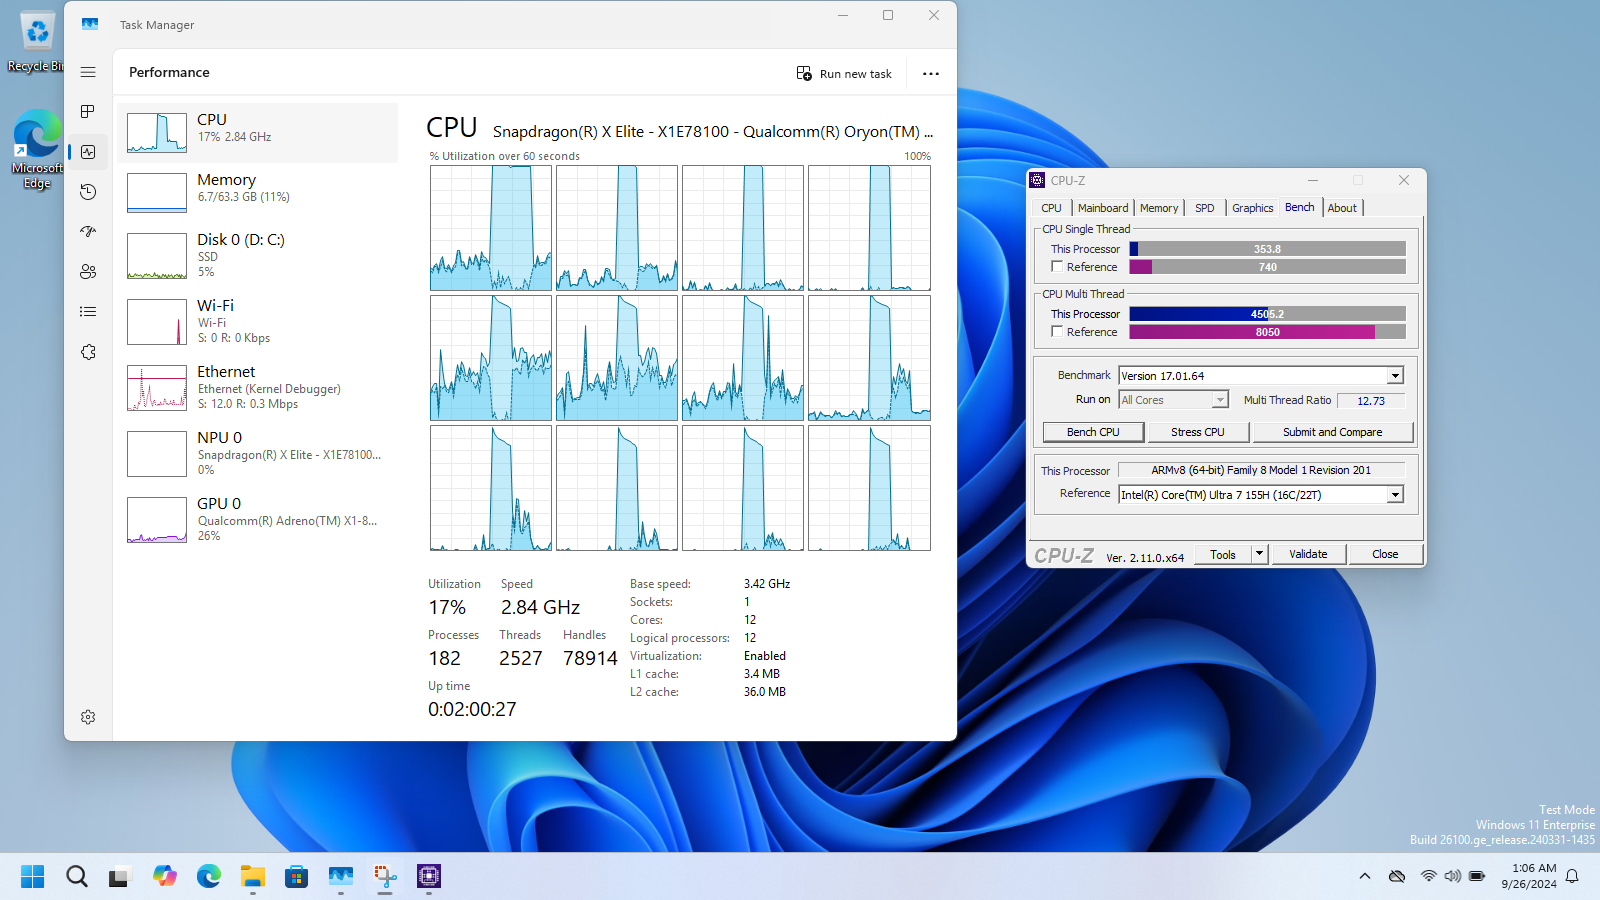Open Details page icon in sidebar
This screenshot has height=900, width=1600.
tap(88, 312)
